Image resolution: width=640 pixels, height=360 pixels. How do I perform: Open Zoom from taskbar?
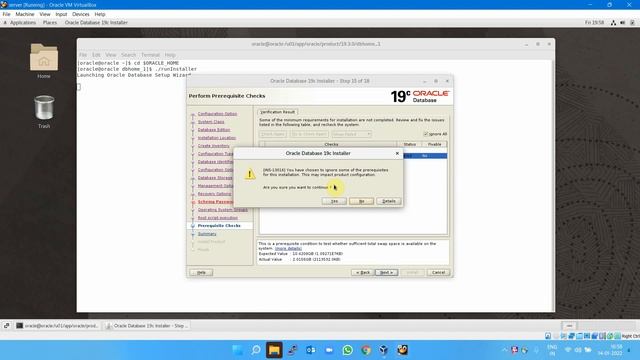(x=329, y=350)
